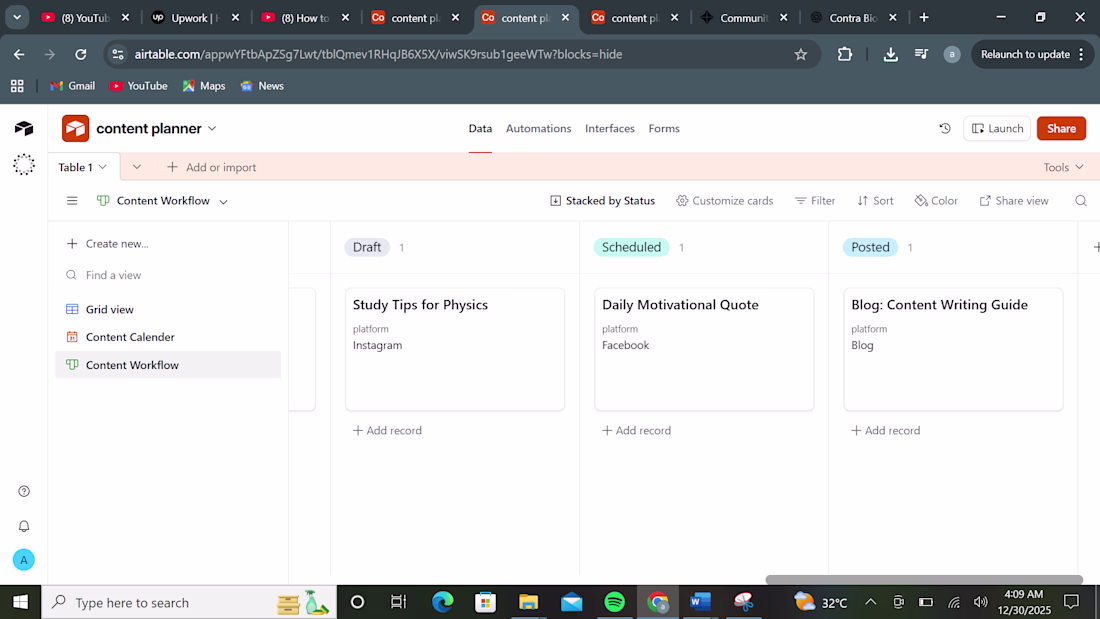Screen dimensions: 1100x619
Task: Show hidden system tray icons
Action: click(x=871, y=602)
